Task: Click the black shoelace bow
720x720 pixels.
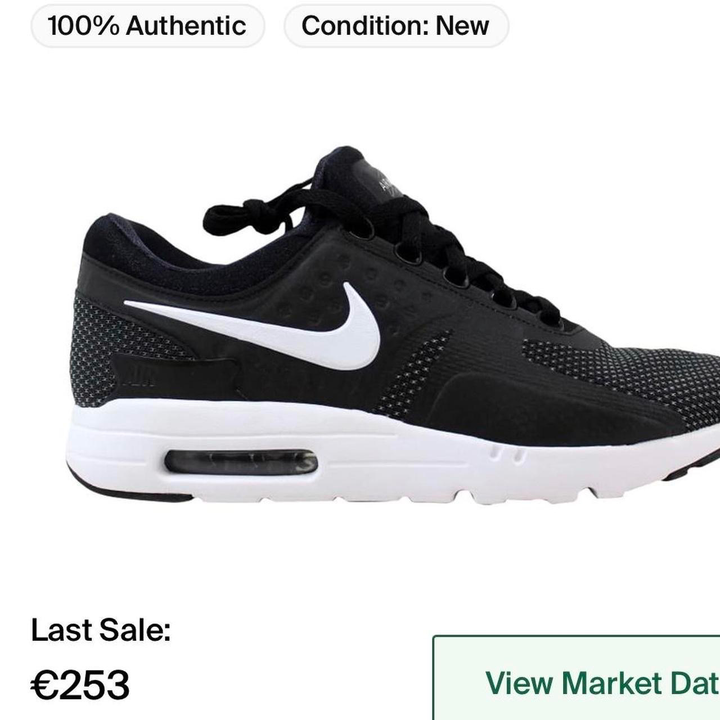Action: point(257,217)
